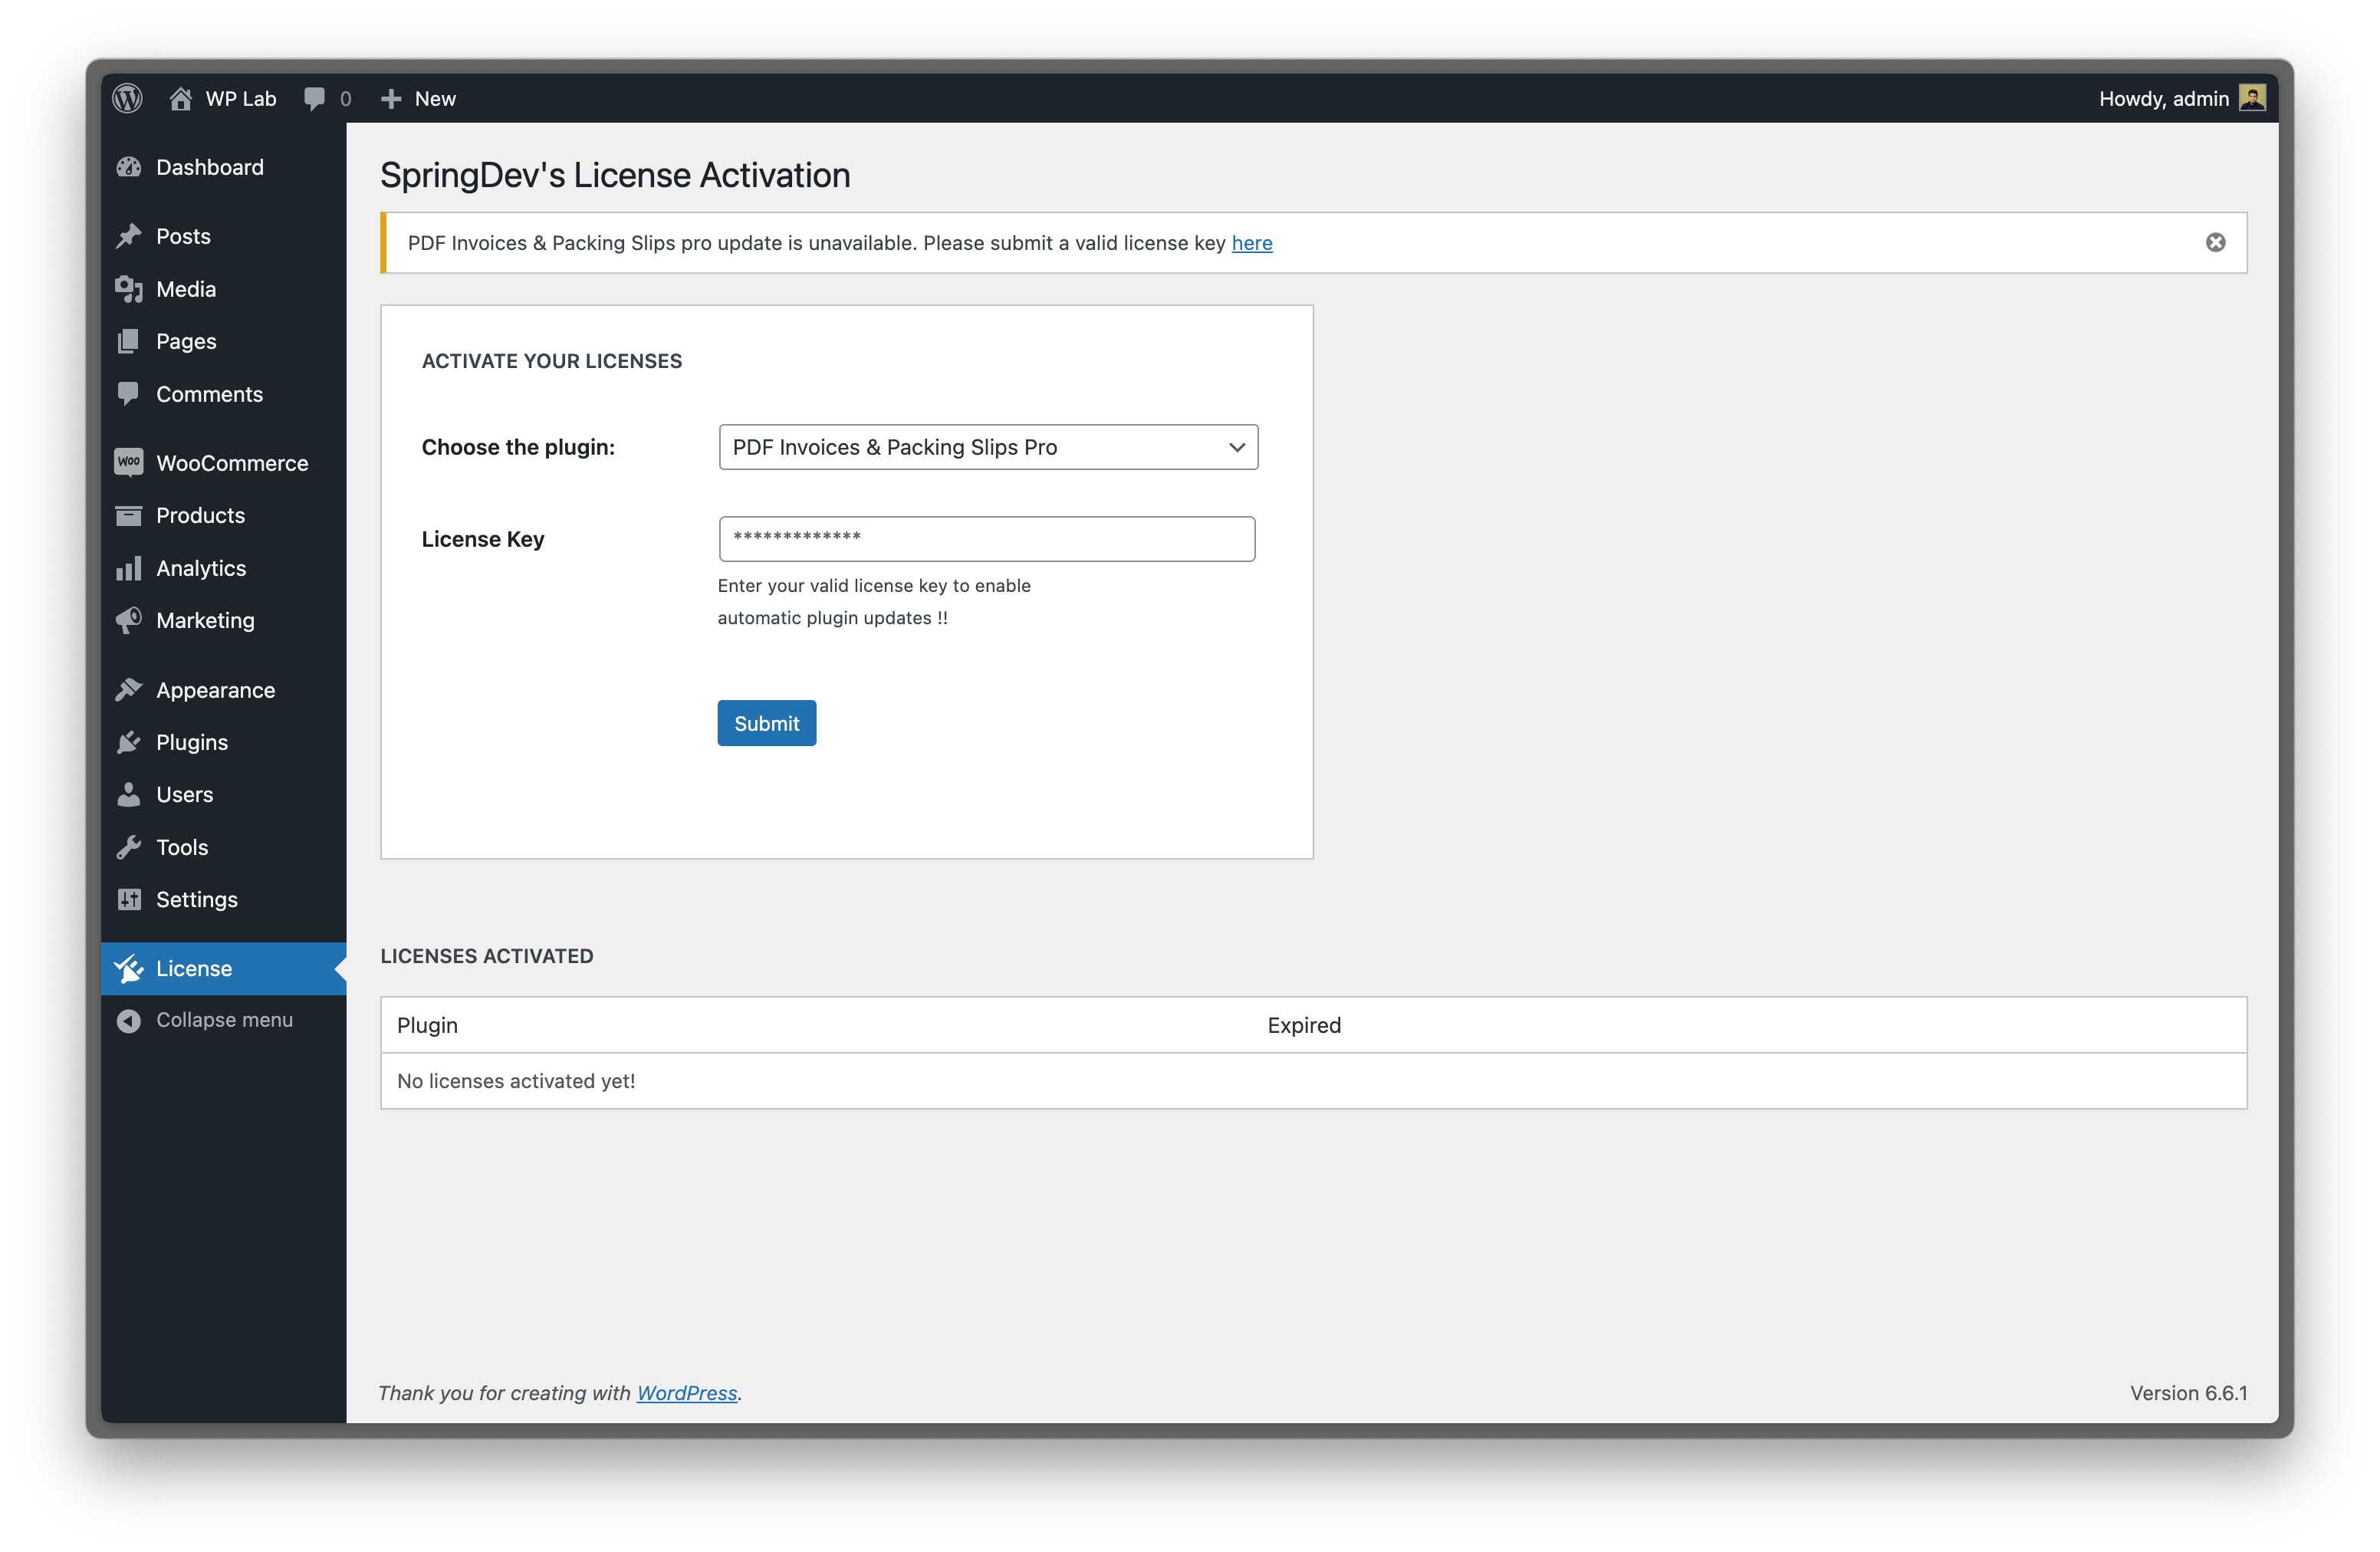This screenshot has width=2380, height=1552.
Task: Click the admin avatar thumbnail
Action: pyautogui.click(x=2252, y=98)
